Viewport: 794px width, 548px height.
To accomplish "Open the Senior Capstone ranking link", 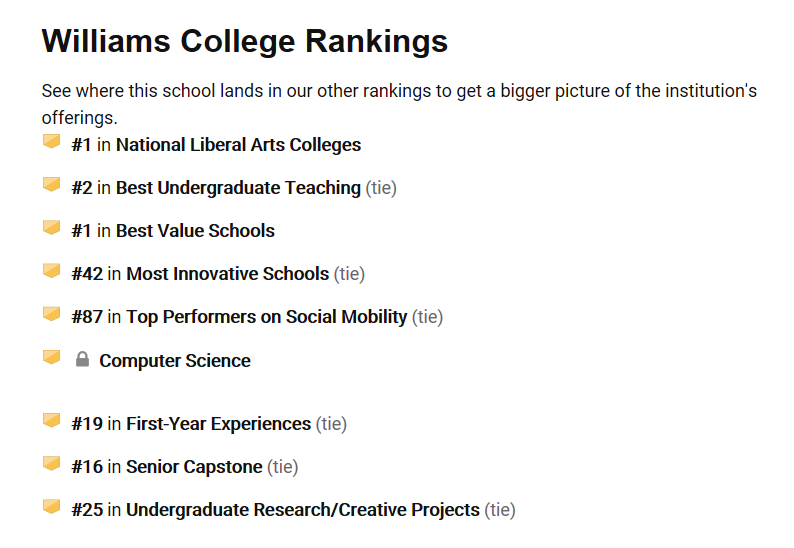I will (x=194, y=467).
